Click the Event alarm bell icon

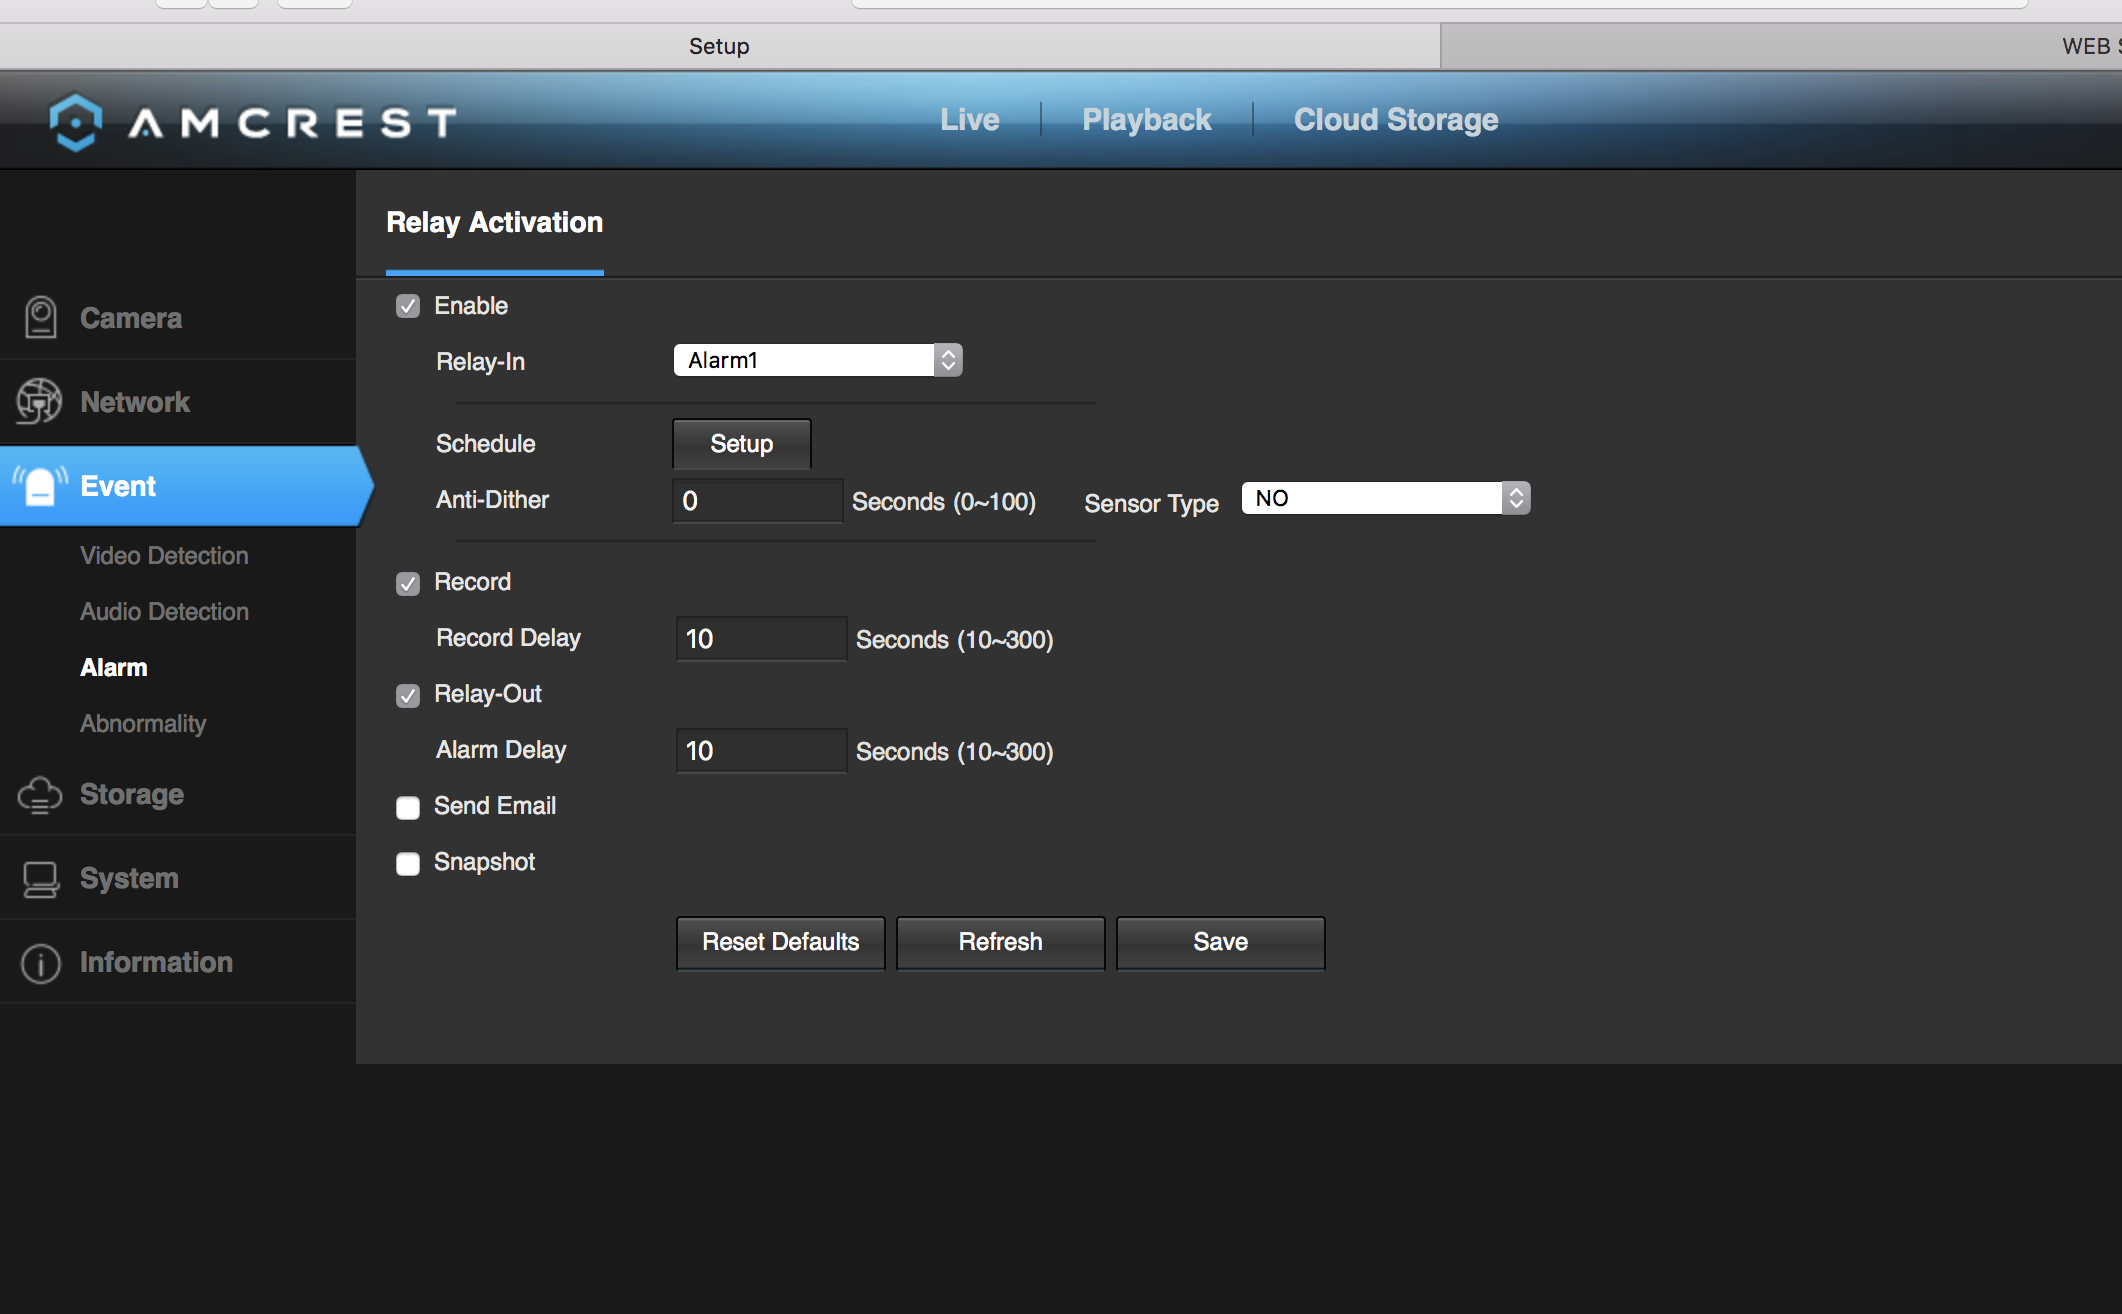click(40, 486)
